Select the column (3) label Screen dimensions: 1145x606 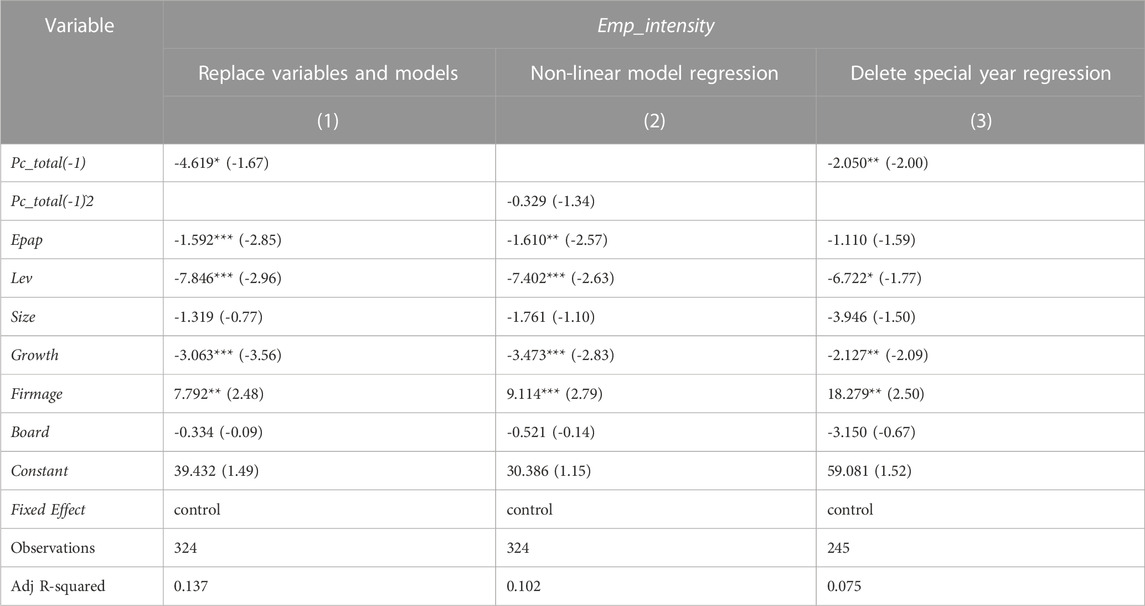[981, 120]
